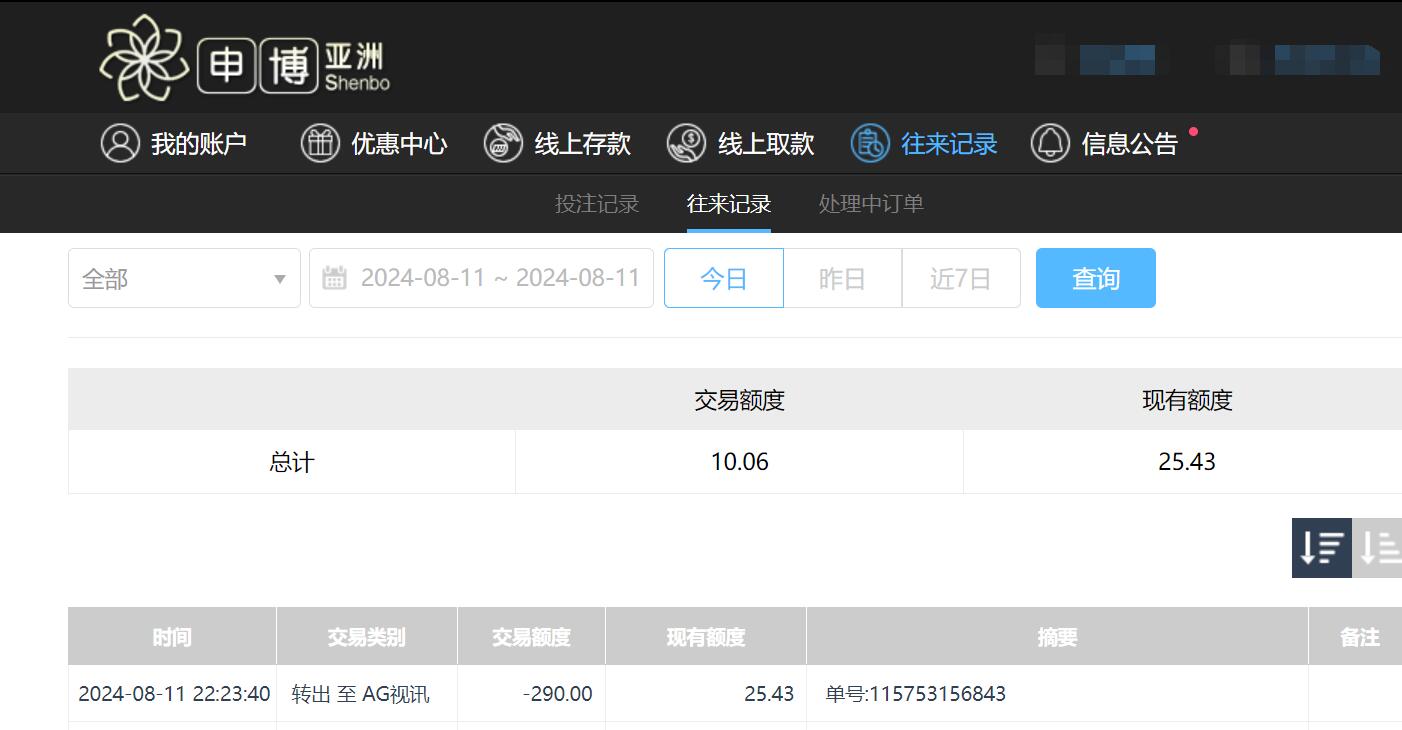This screenshot has height=730, width=1402.
Task: Click the 我的账户 account icon
Action: pos(120,143)
